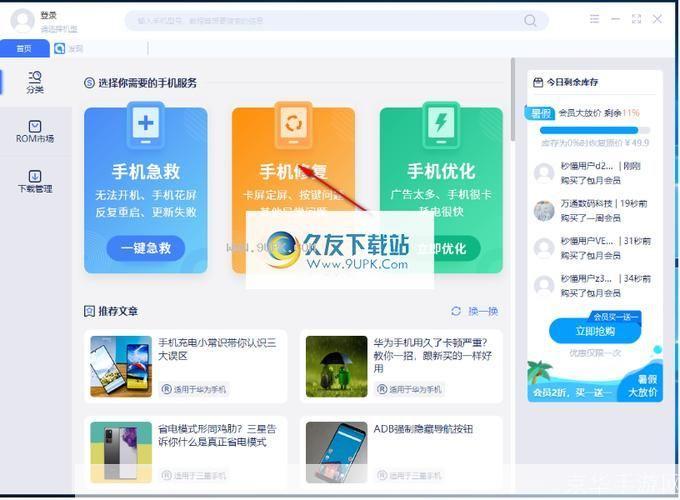The width and height of the screenshot is (680, 500).
Task: Click avatar of 秒刷用户d2 purchase entry
Action: (544, 173)
